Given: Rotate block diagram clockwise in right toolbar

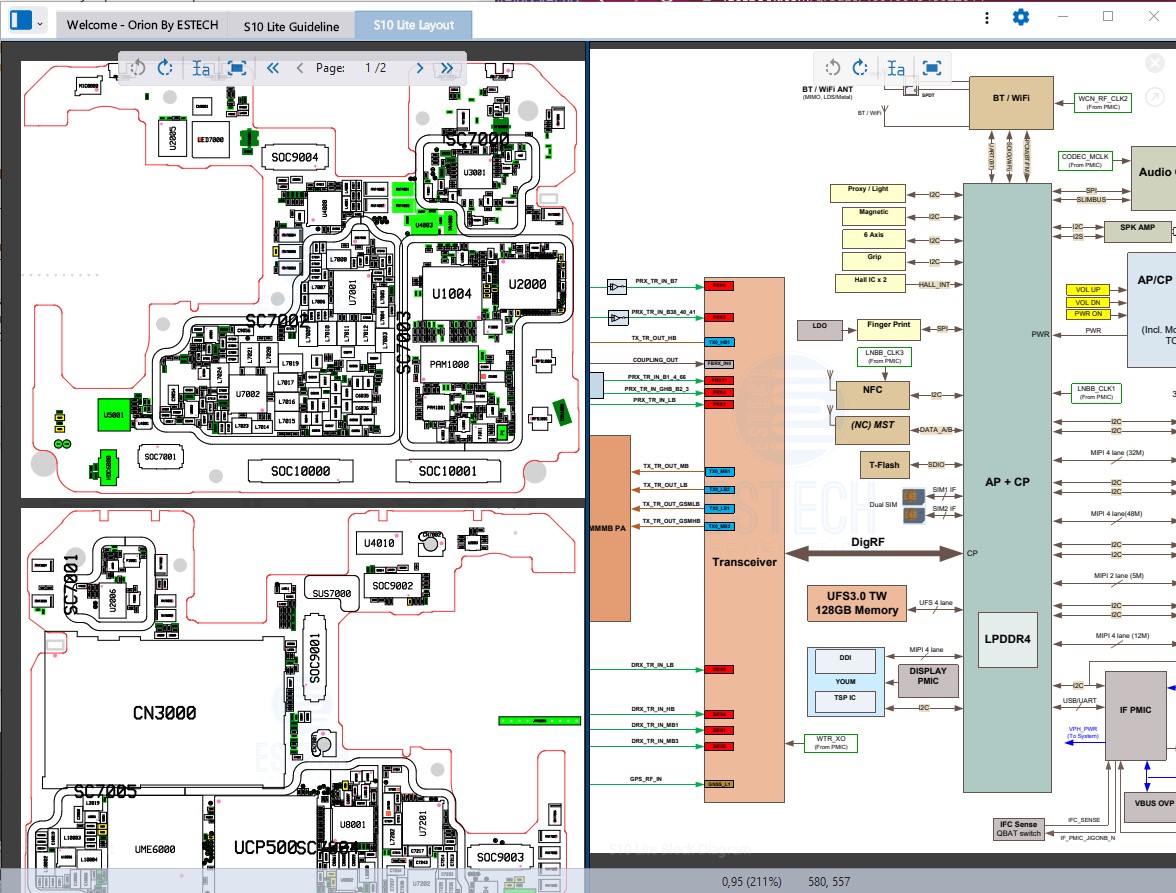Looking at the screenshot, I should click(x=860, y=68).
